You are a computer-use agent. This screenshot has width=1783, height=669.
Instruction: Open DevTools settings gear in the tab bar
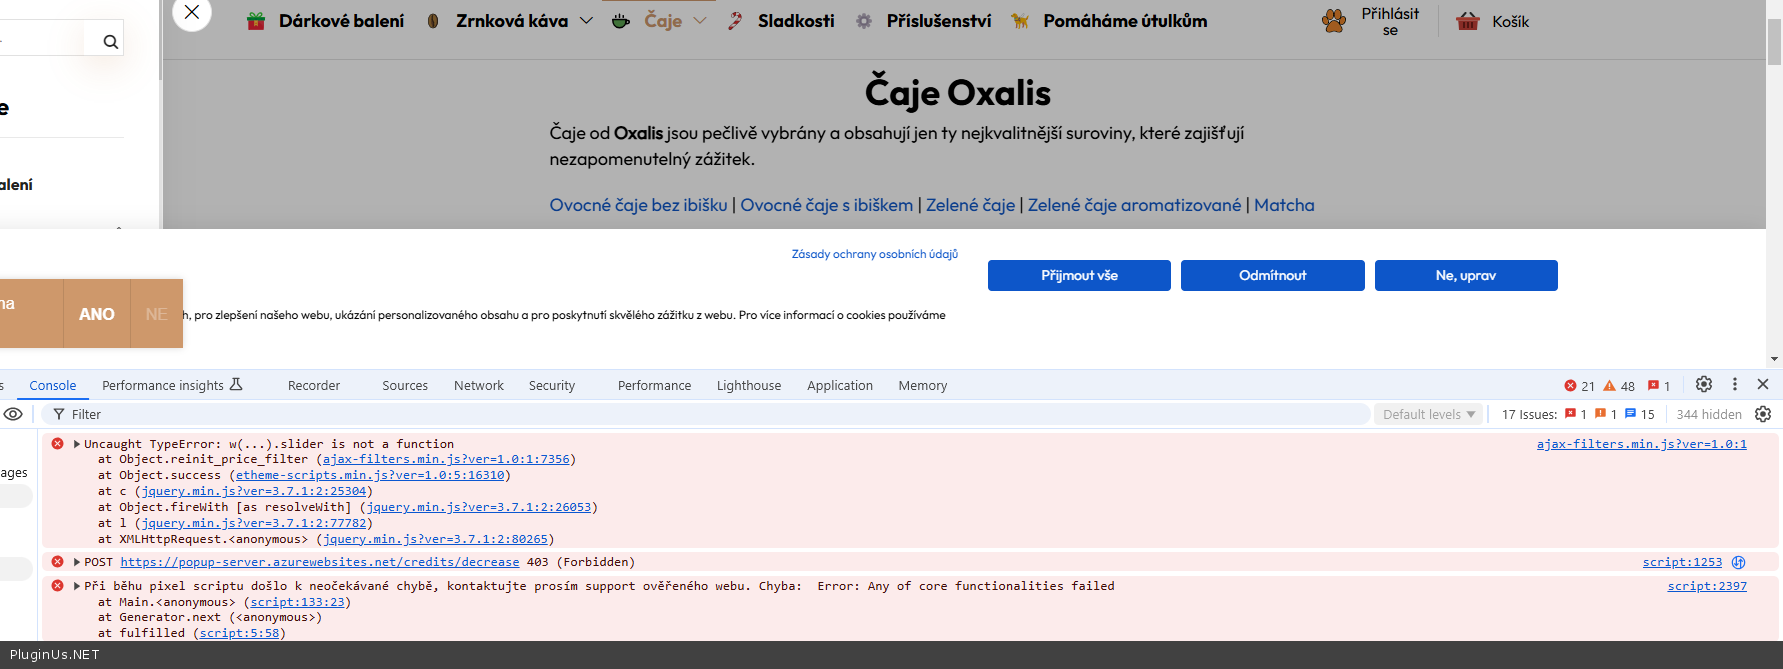[x=1704, y=384]
